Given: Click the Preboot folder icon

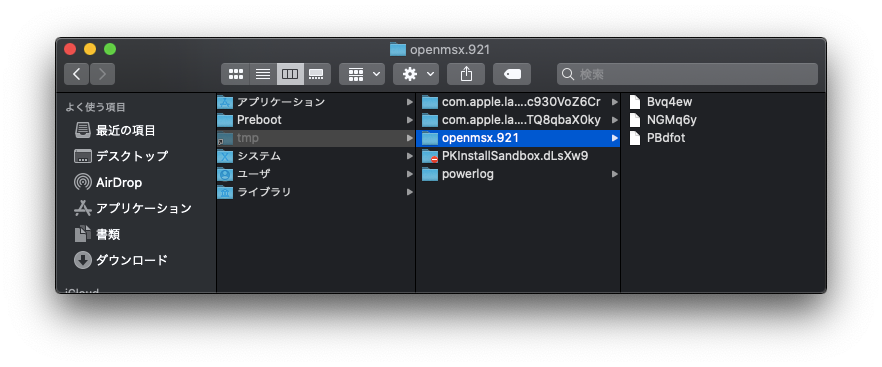Looking at the screenshot, I should coord(225,120).
